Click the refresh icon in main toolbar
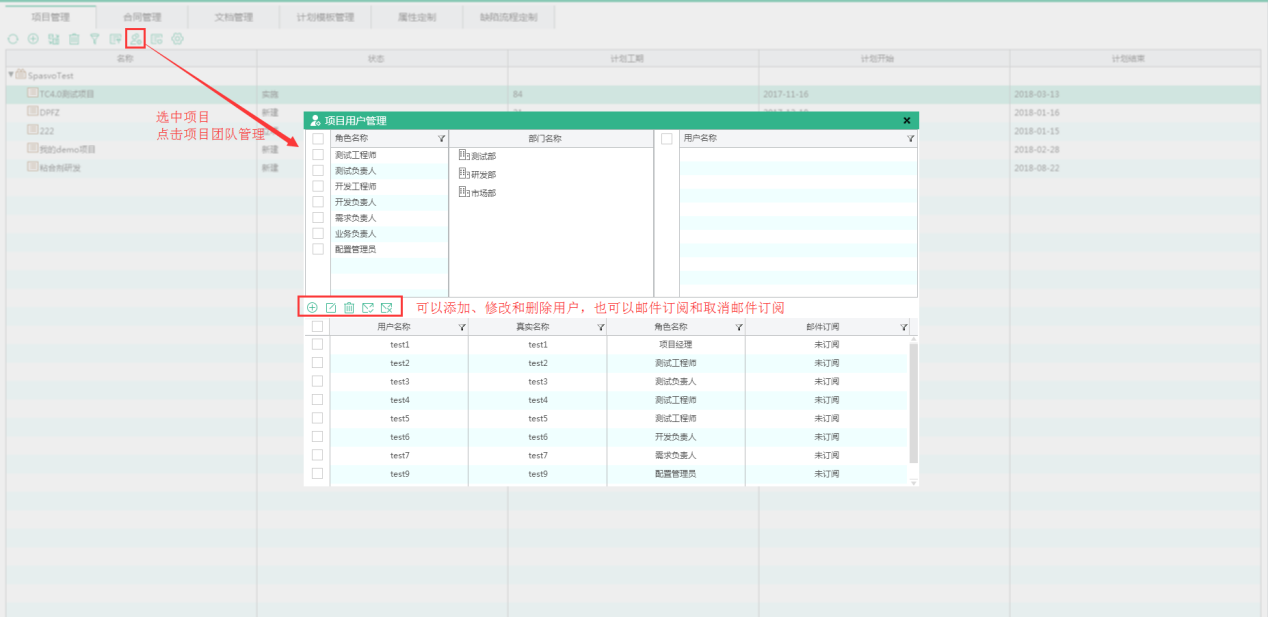 point(13,39)
